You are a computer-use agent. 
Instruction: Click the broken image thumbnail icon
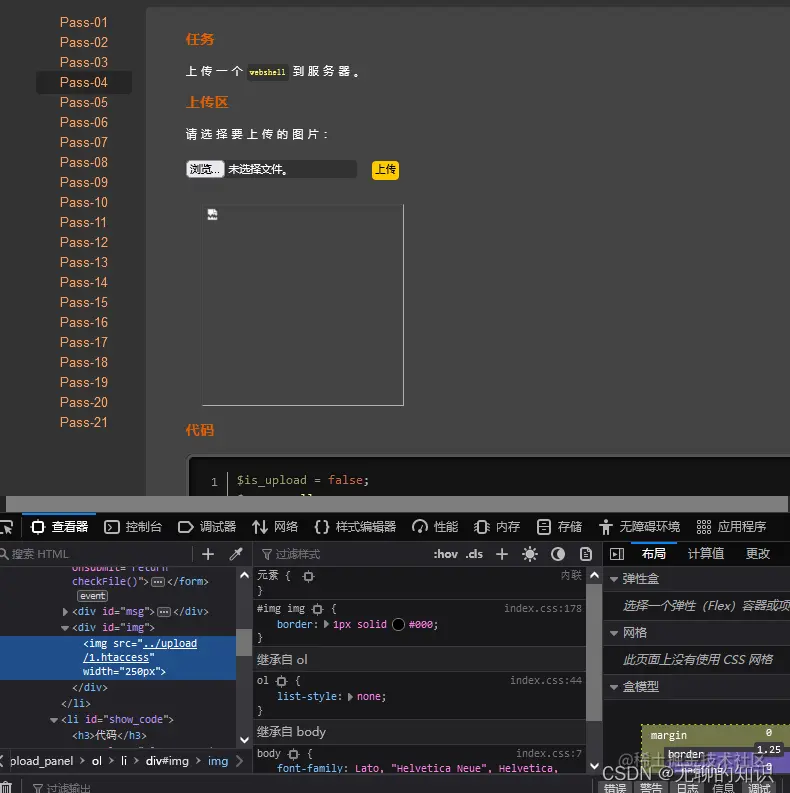[212, 214]
